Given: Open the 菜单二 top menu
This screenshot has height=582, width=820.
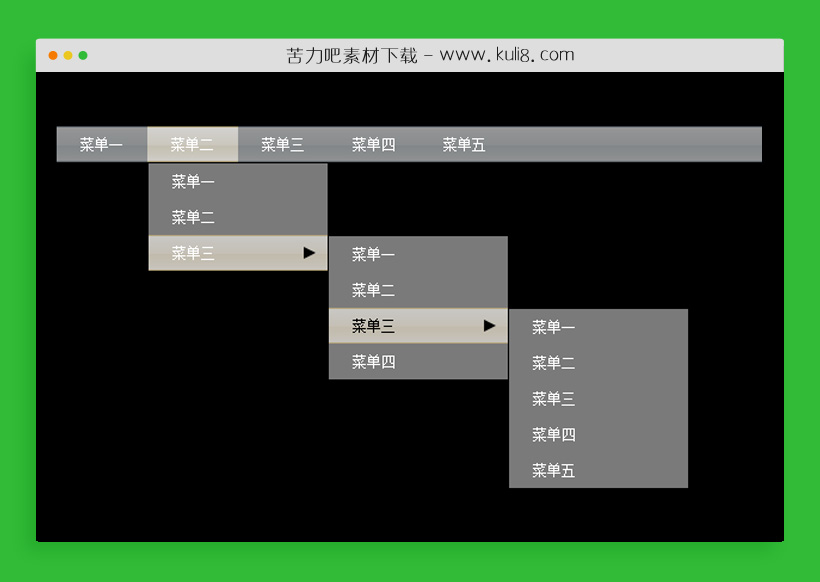Looking at the screenshot, I should coord(192,144).
